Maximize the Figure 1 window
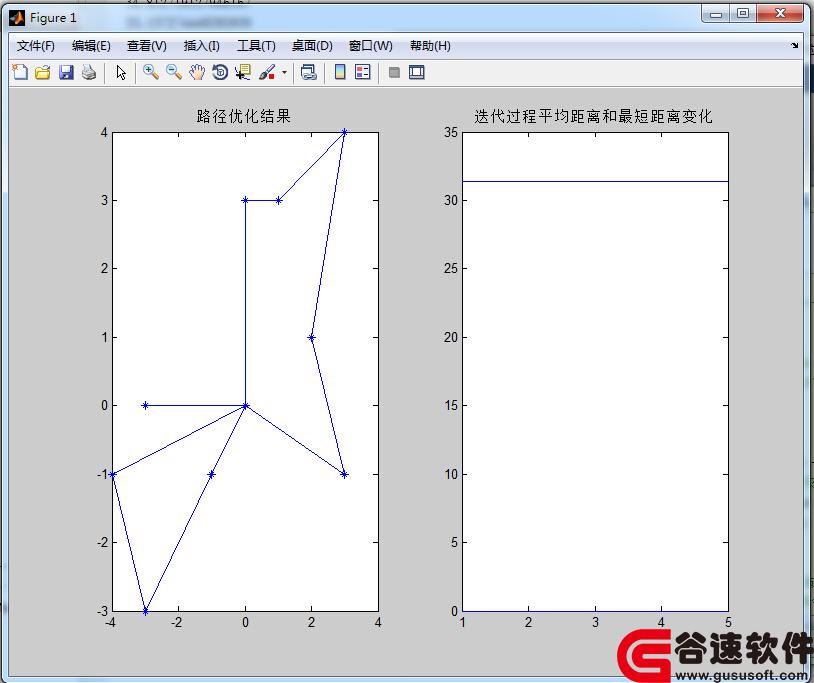This screenshot has height=683, width=814. [x=743, y=14]
